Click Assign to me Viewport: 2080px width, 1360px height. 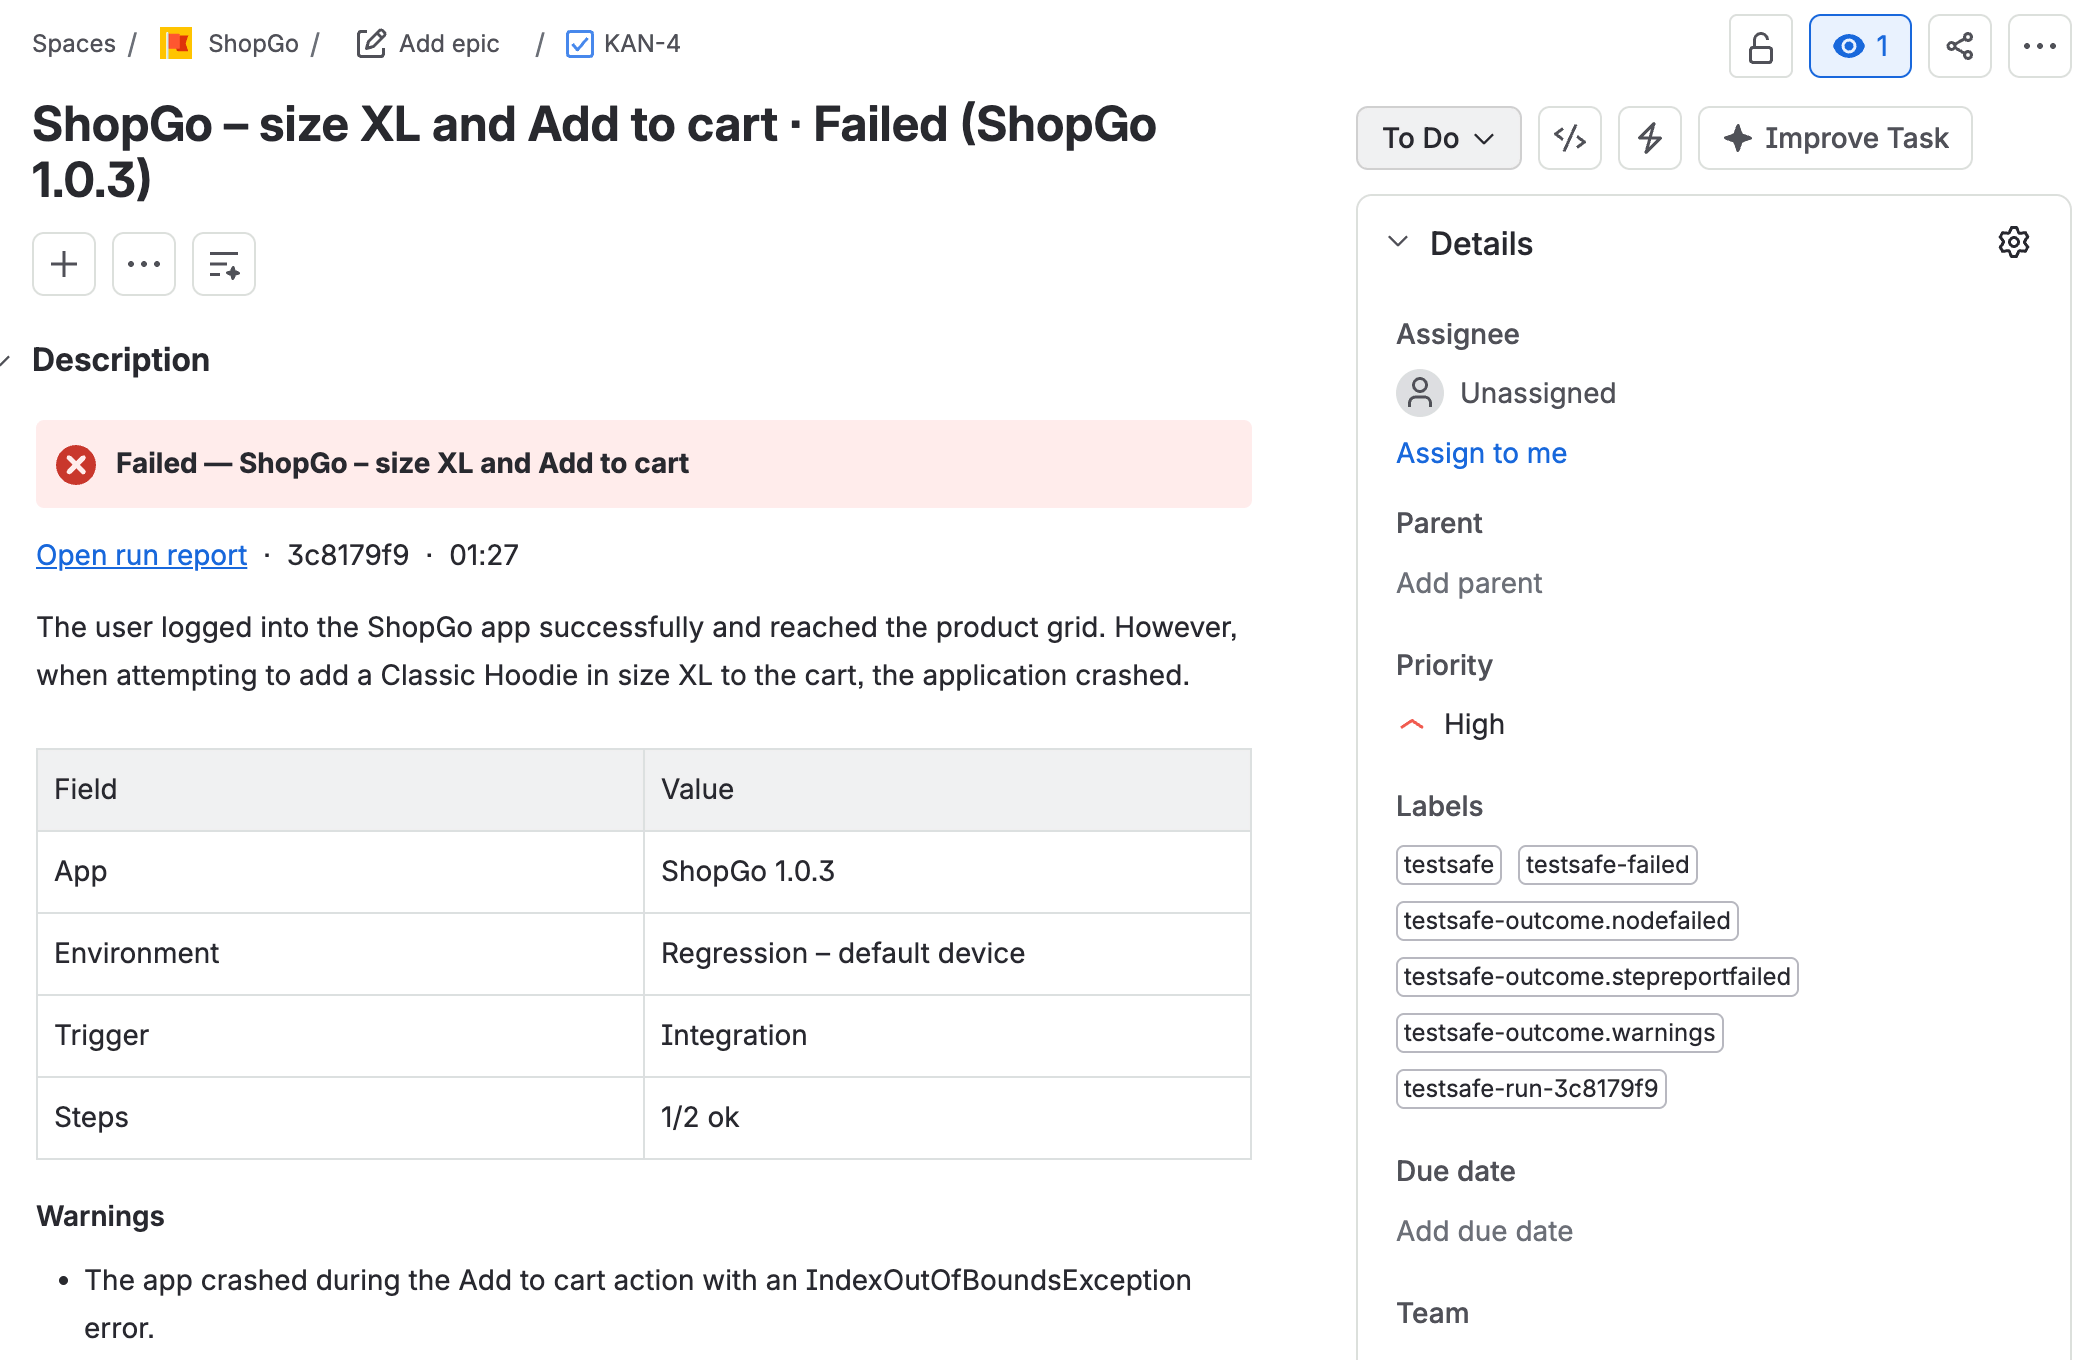tap(1482, 453)
